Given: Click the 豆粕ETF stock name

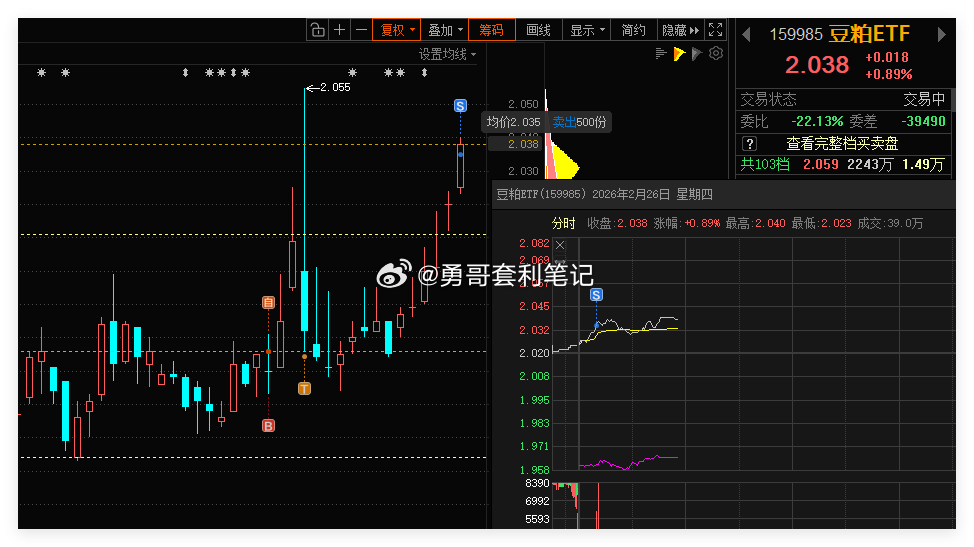Looking at the screenshot, I should [x=869, y=34].
